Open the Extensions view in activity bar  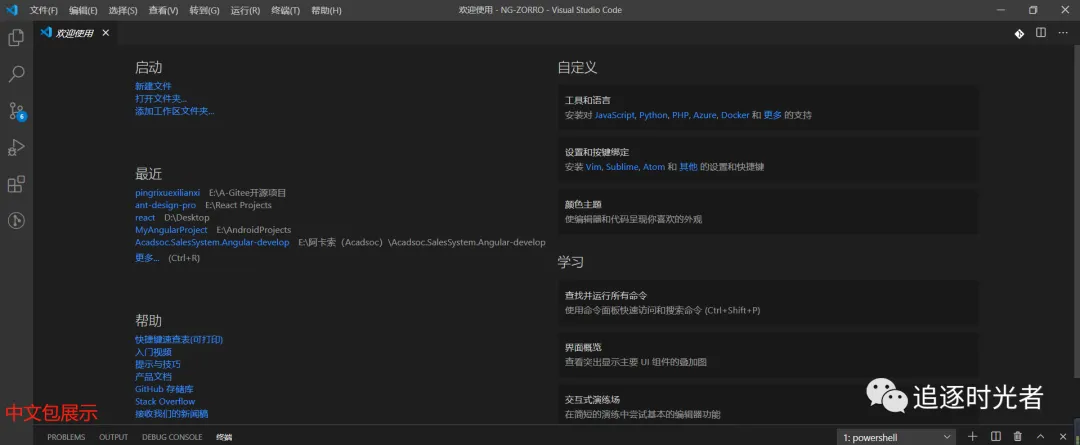[x=16, y=184]
